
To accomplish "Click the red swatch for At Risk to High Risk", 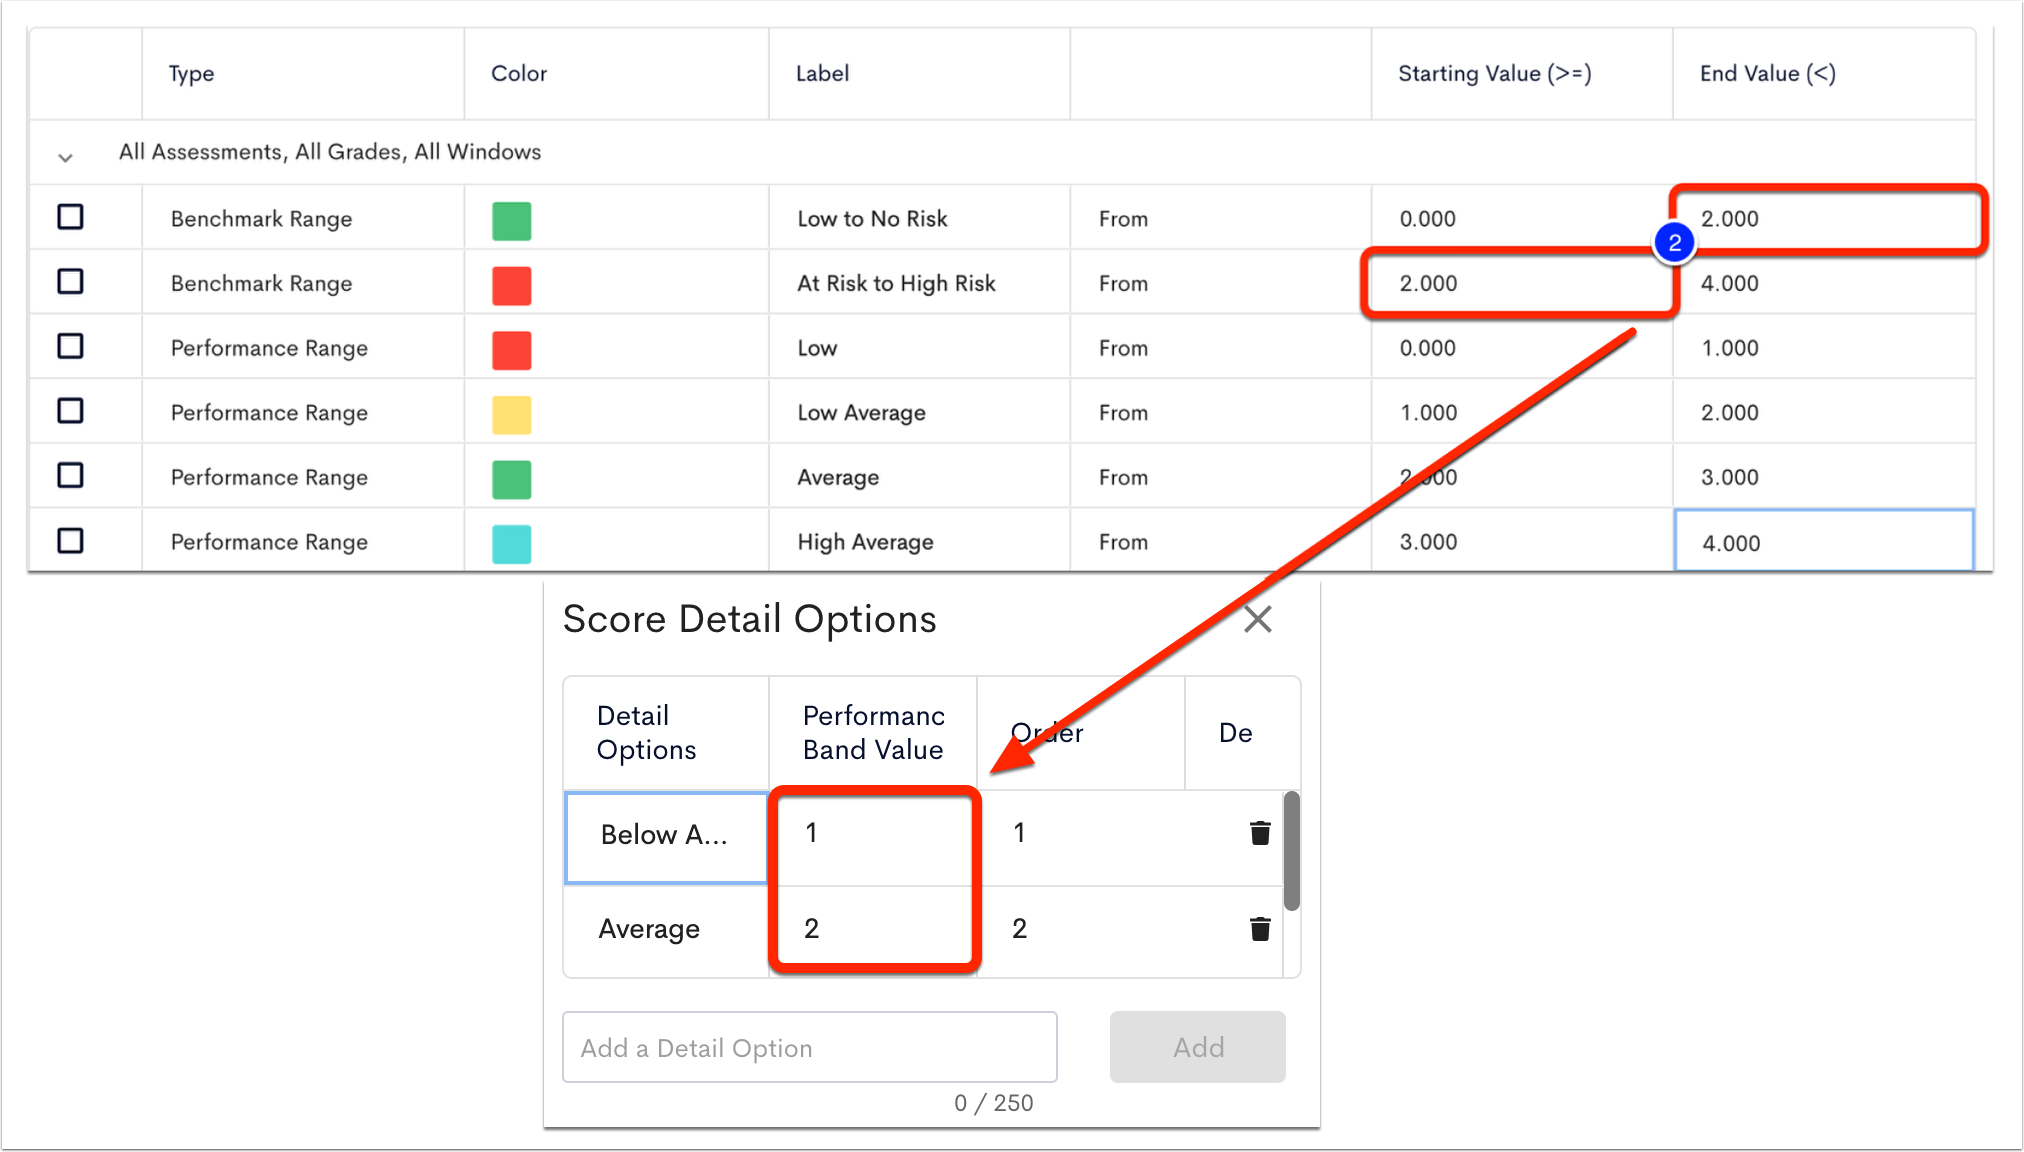I will click(x=511, y=285).
